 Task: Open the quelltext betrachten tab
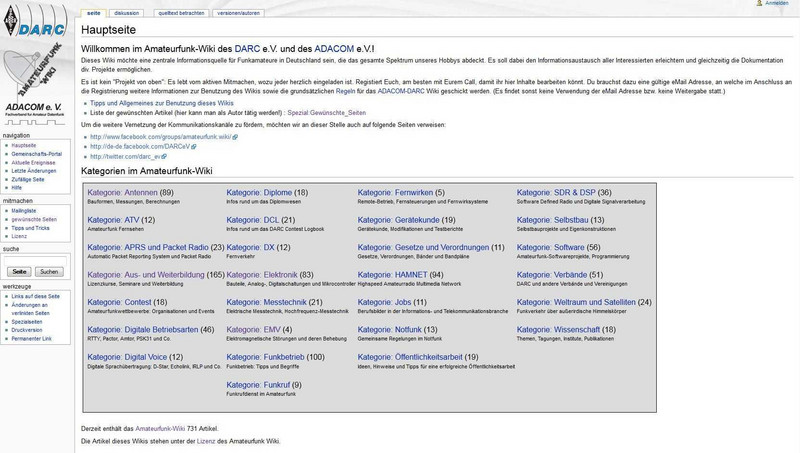[x=181, y=13]
